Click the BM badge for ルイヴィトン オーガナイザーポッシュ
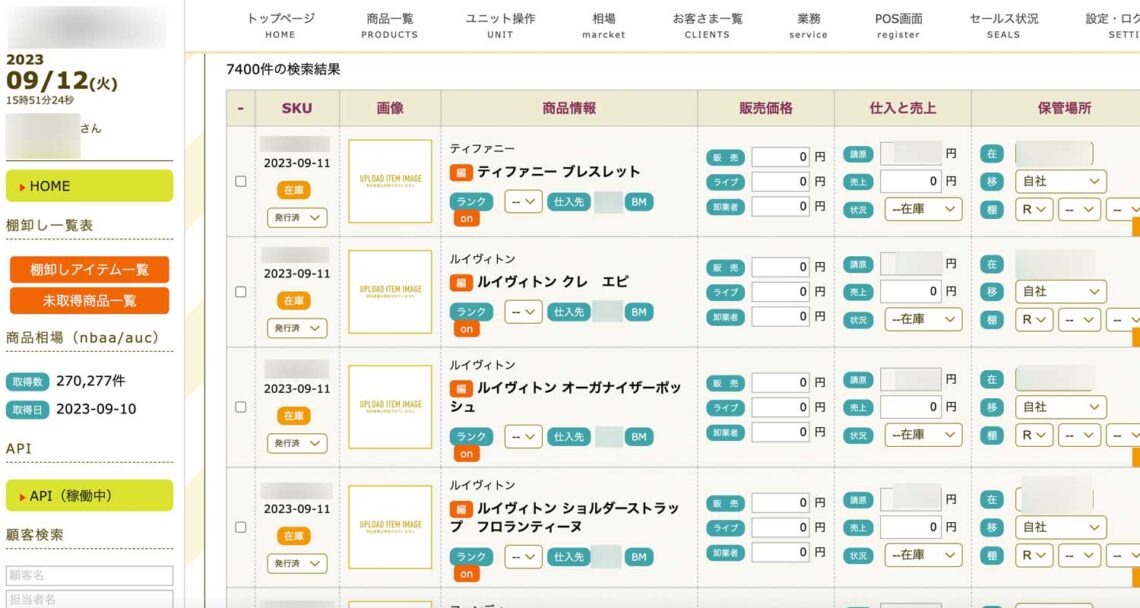 click(639, 436)
